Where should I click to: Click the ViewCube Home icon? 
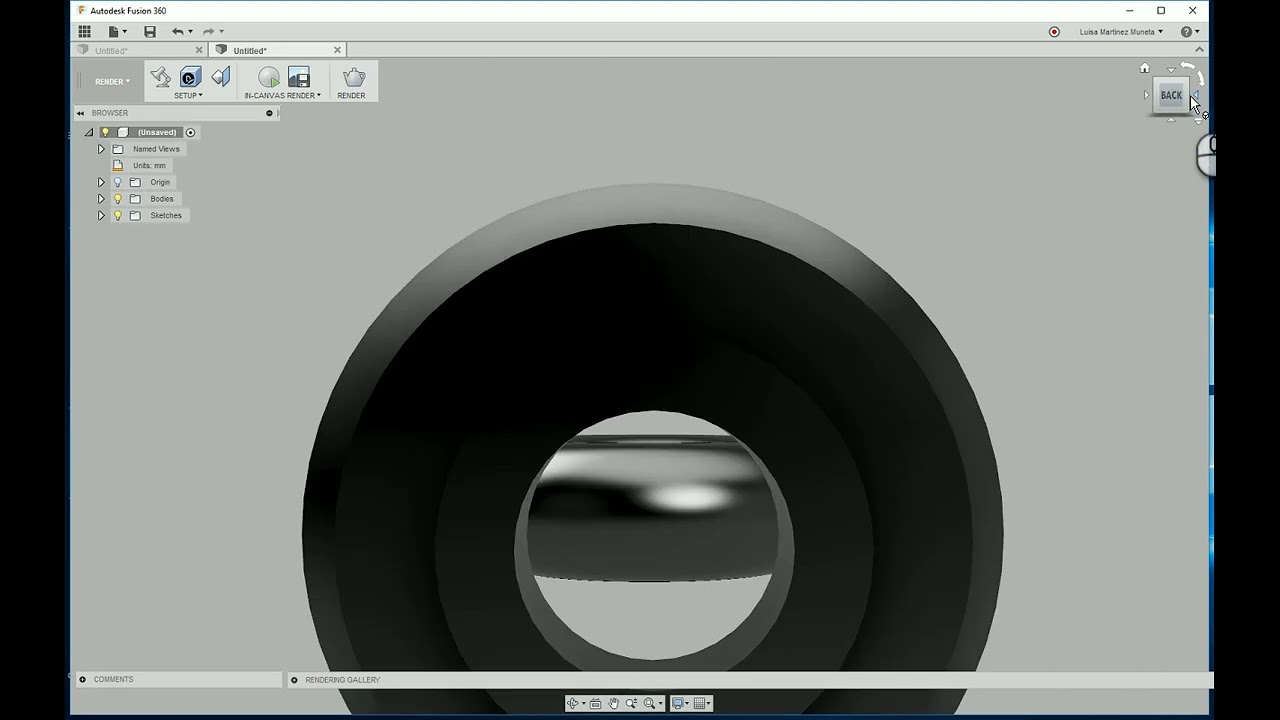click(x=1145, y=68)
